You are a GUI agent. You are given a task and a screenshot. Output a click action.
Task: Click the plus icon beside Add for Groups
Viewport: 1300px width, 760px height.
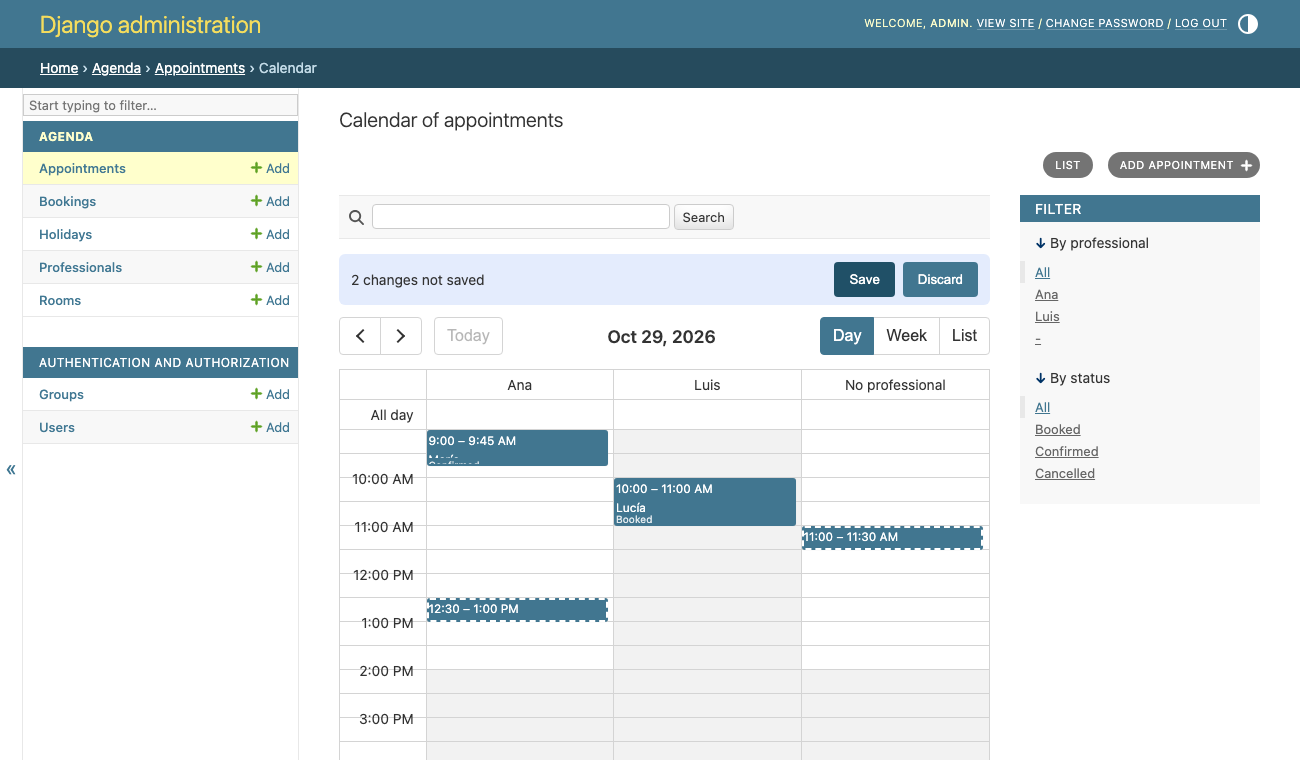pyautogui.click(x=256, y=394)
